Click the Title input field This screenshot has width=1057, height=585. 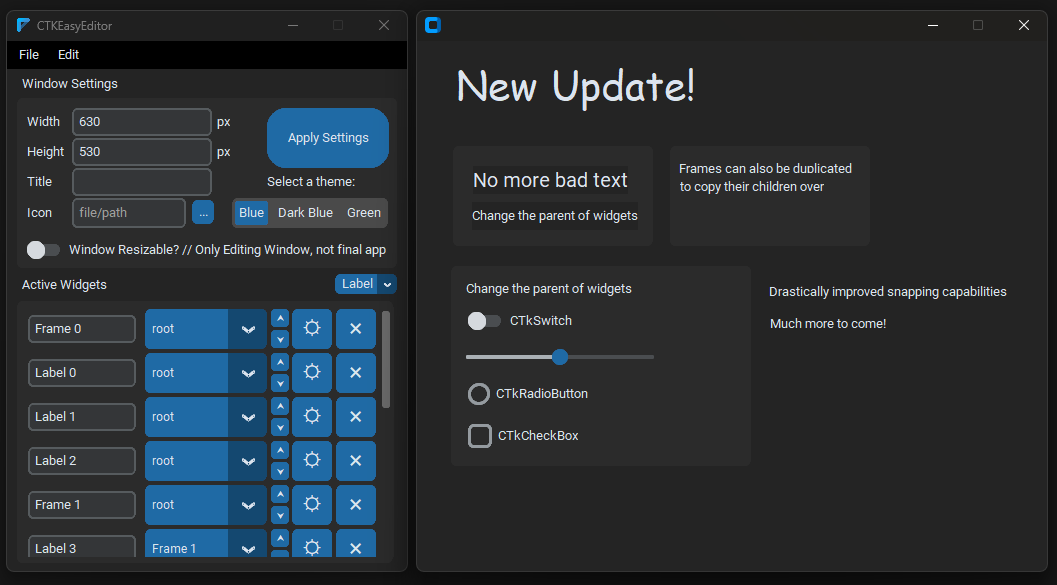[142, 182]
